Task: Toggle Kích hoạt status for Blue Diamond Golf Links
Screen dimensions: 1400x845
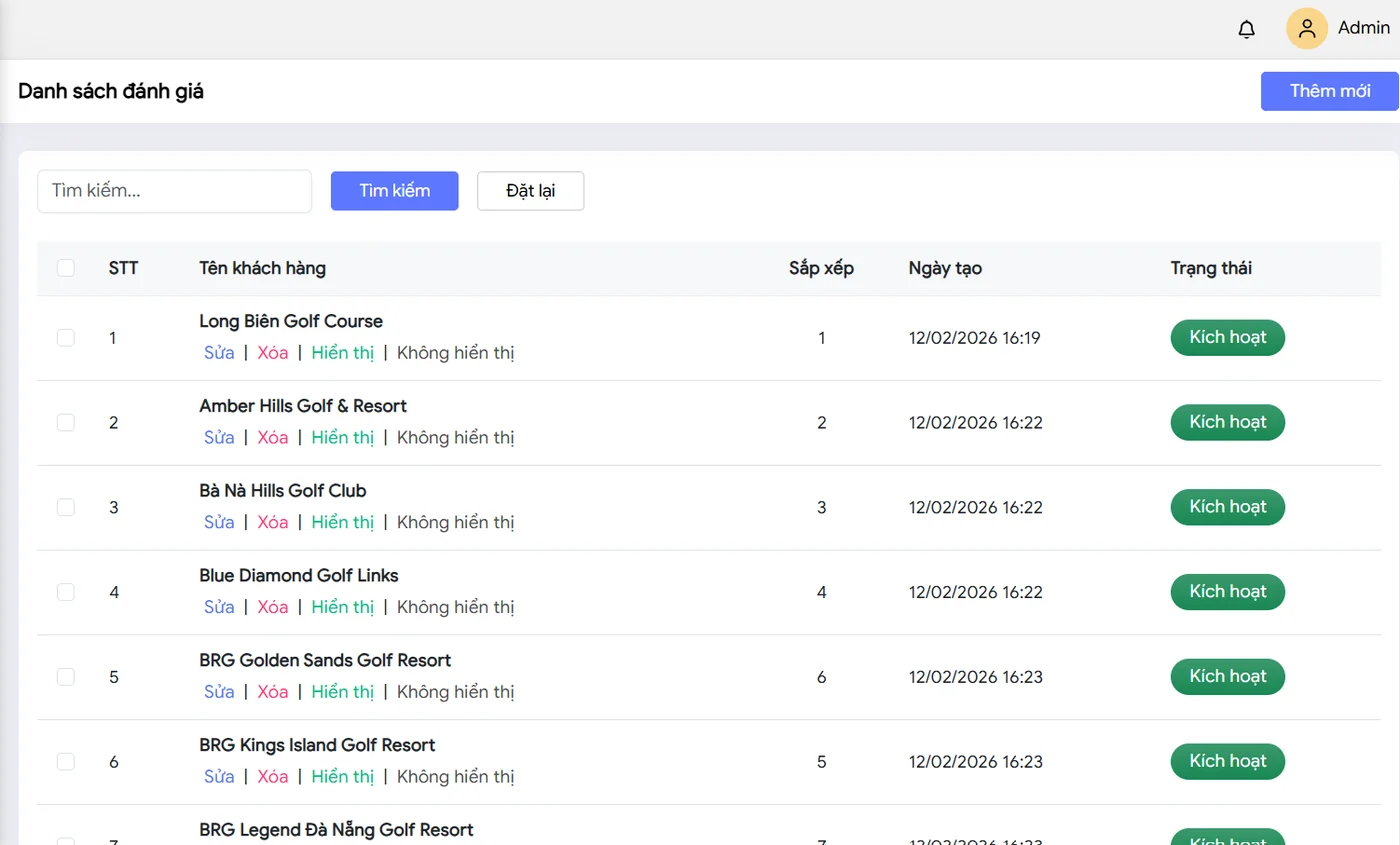Action: pos(1228,592)
